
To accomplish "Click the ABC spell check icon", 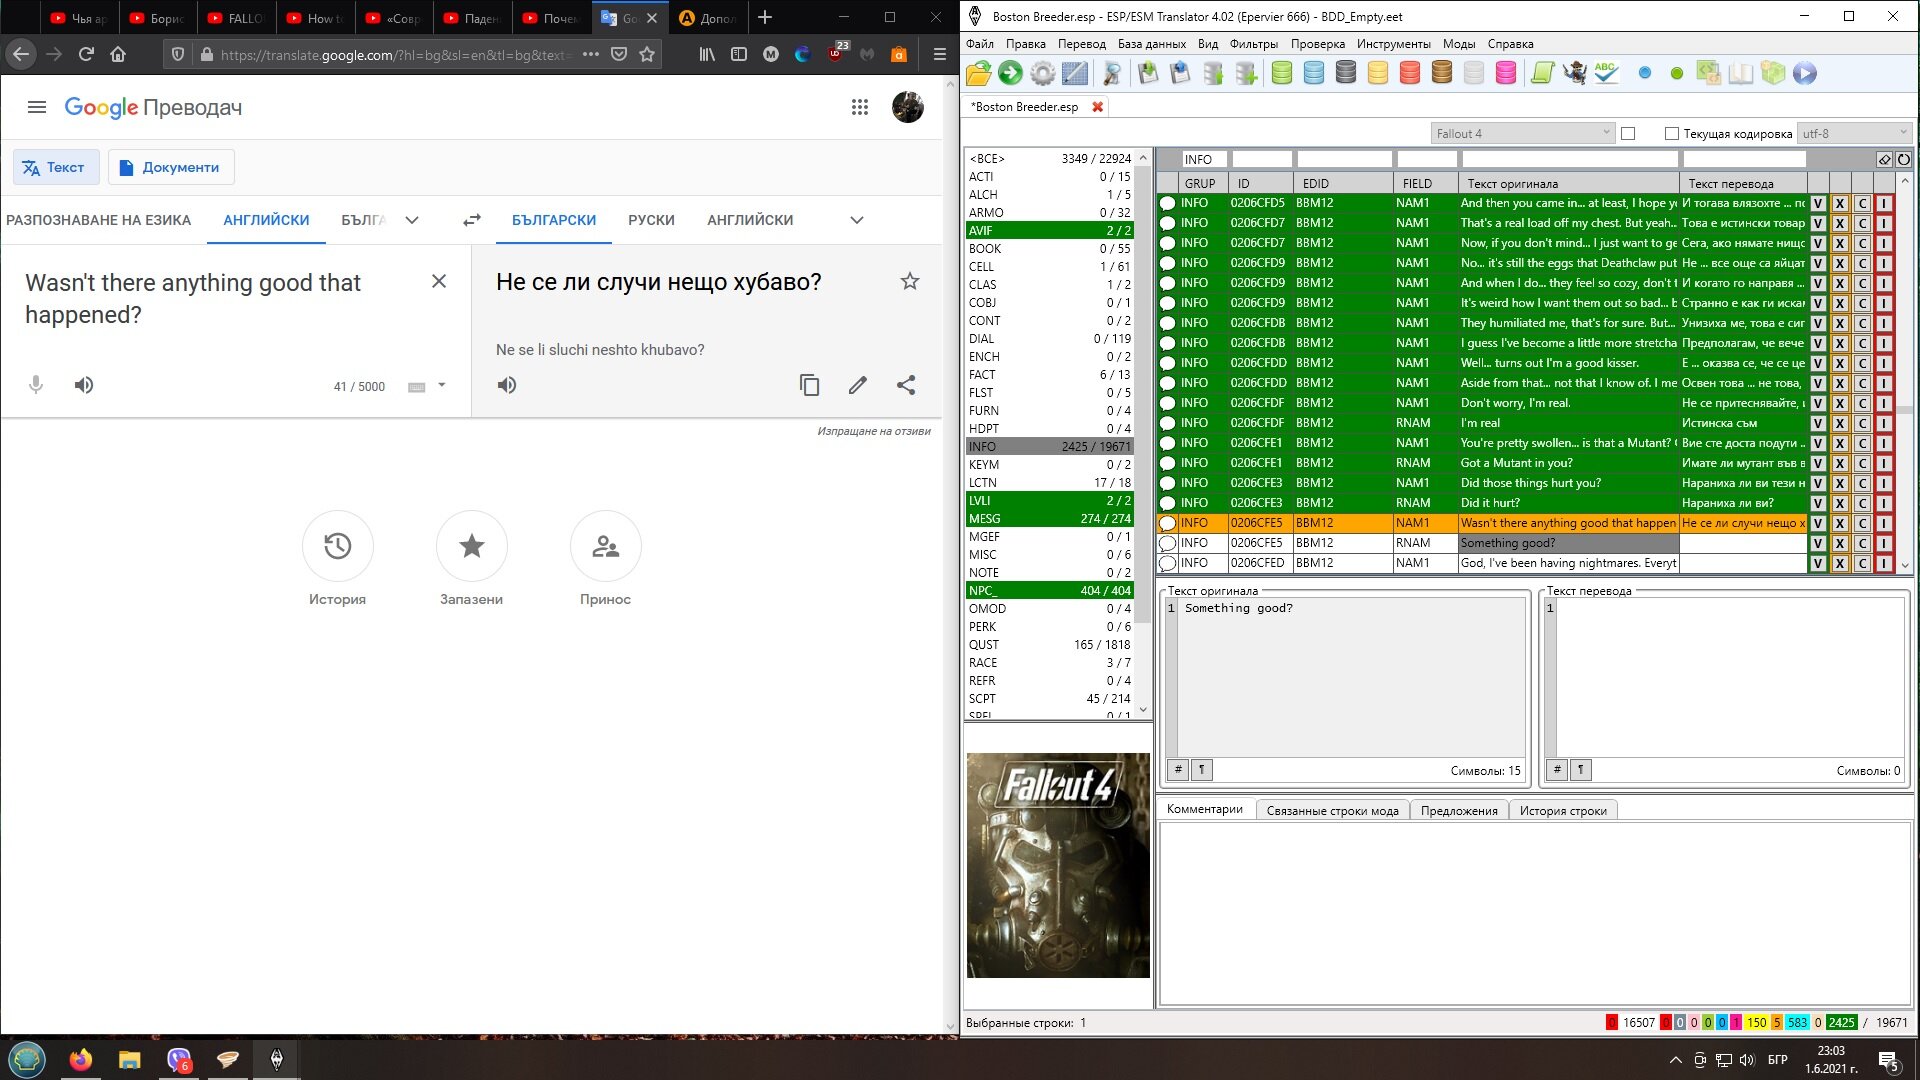I will (1606, 73).
